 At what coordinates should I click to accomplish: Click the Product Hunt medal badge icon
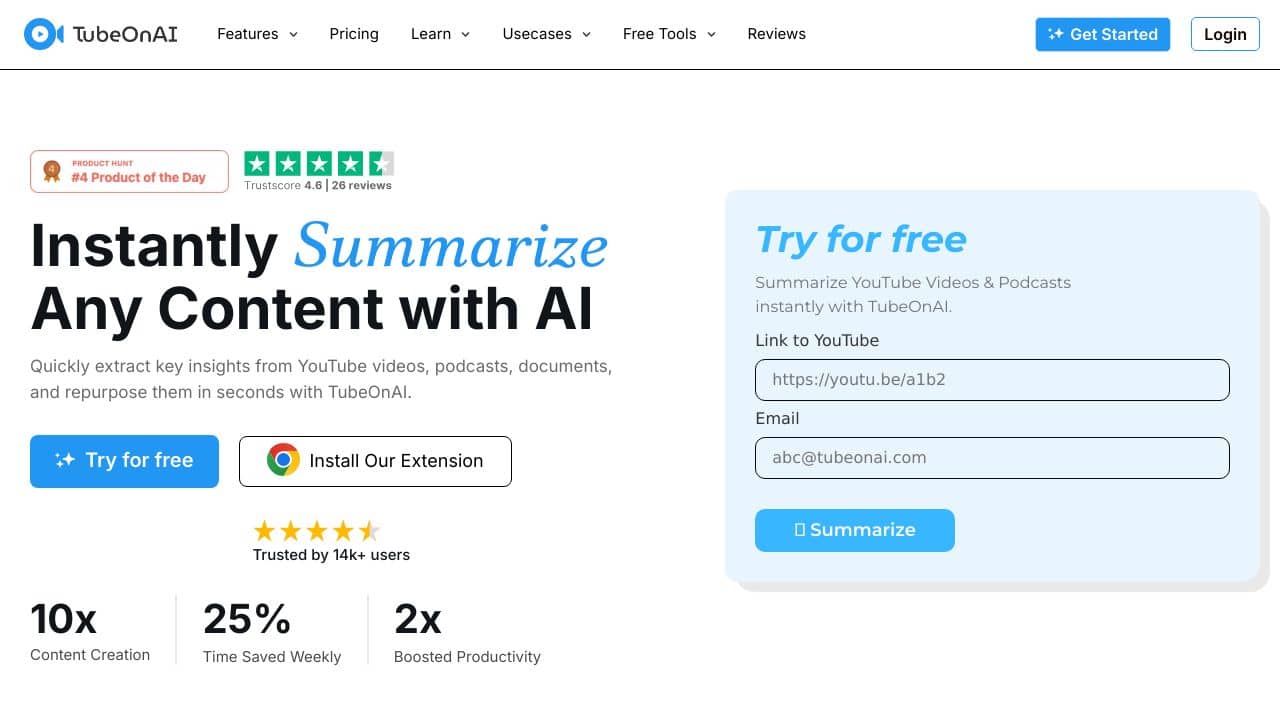coord(52,171)
